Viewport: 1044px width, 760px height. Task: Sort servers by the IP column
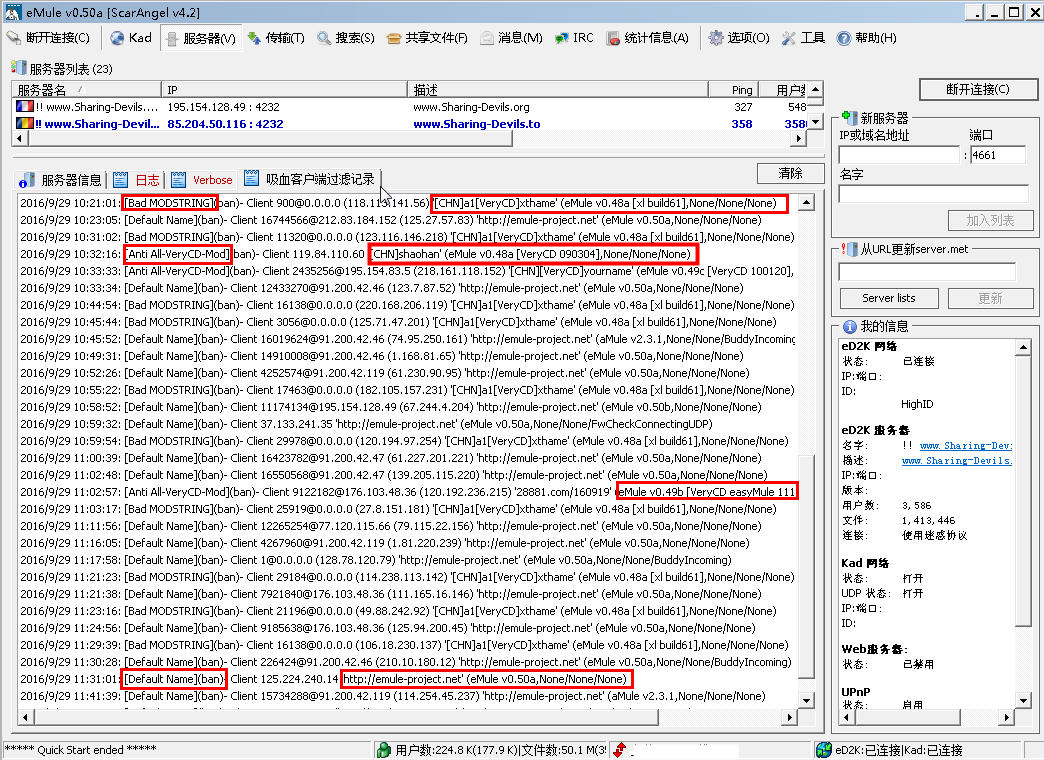pos(284,90)
